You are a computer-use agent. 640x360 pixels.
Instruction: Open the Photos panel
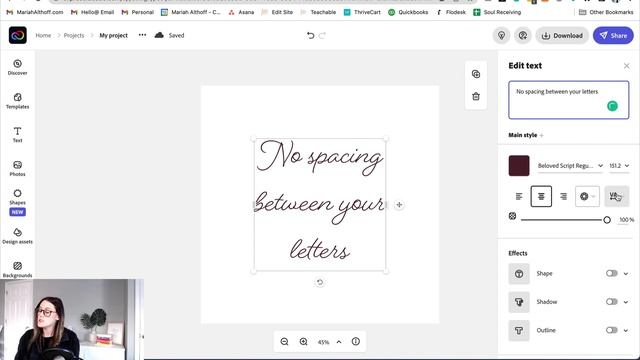click(18, 168)
